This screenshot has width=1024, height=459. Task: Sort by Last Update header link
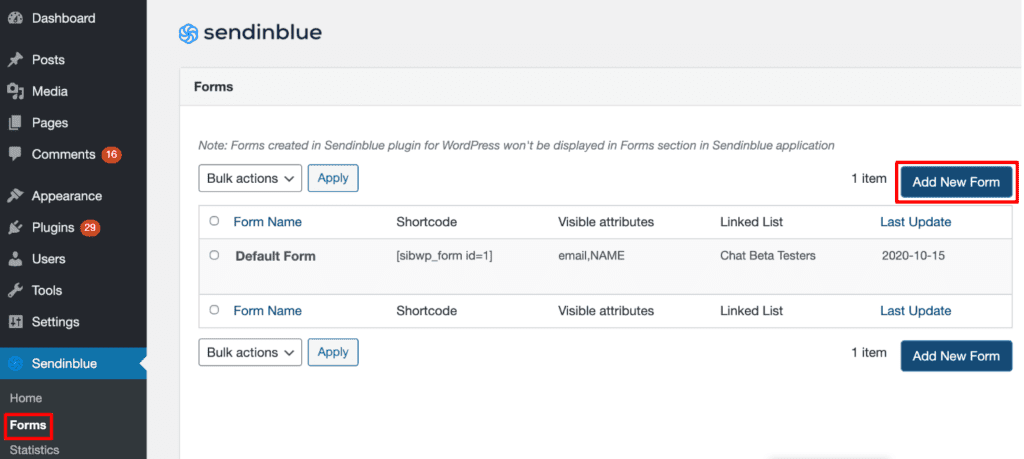(916, 222)
